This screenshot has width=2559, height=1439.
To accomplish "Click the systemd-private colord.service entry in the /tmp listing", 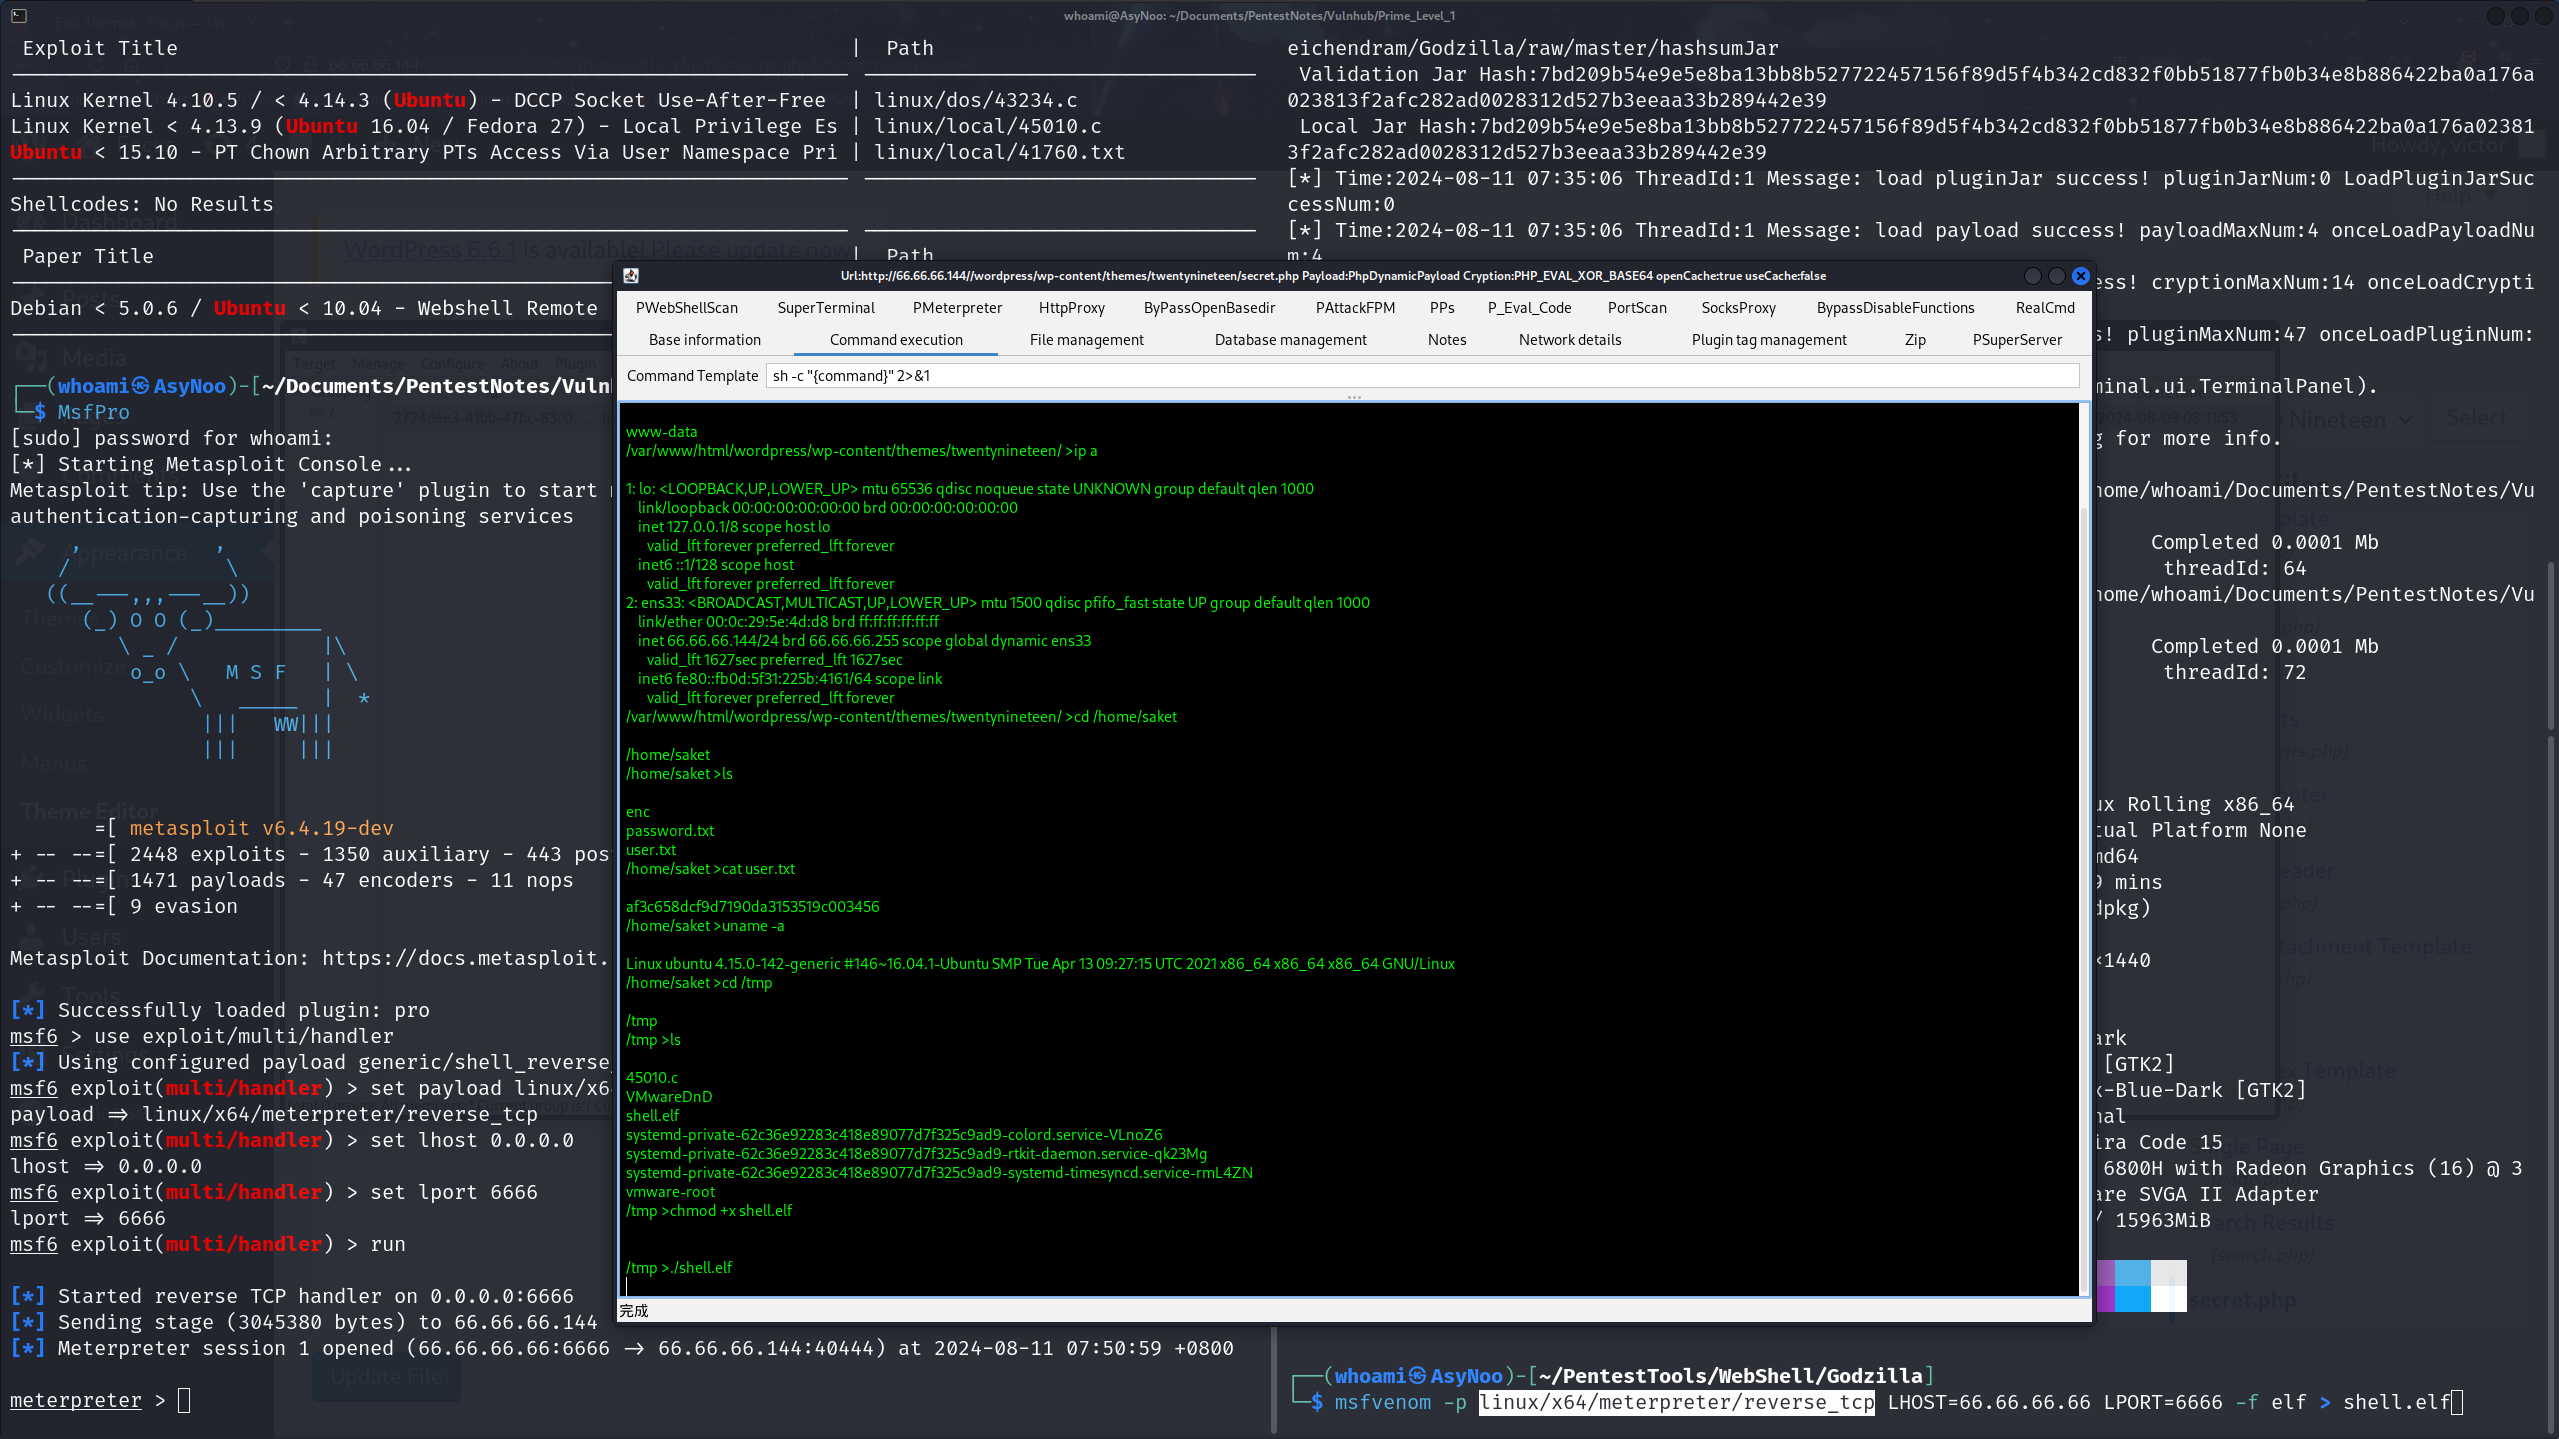I will 894,1135.
